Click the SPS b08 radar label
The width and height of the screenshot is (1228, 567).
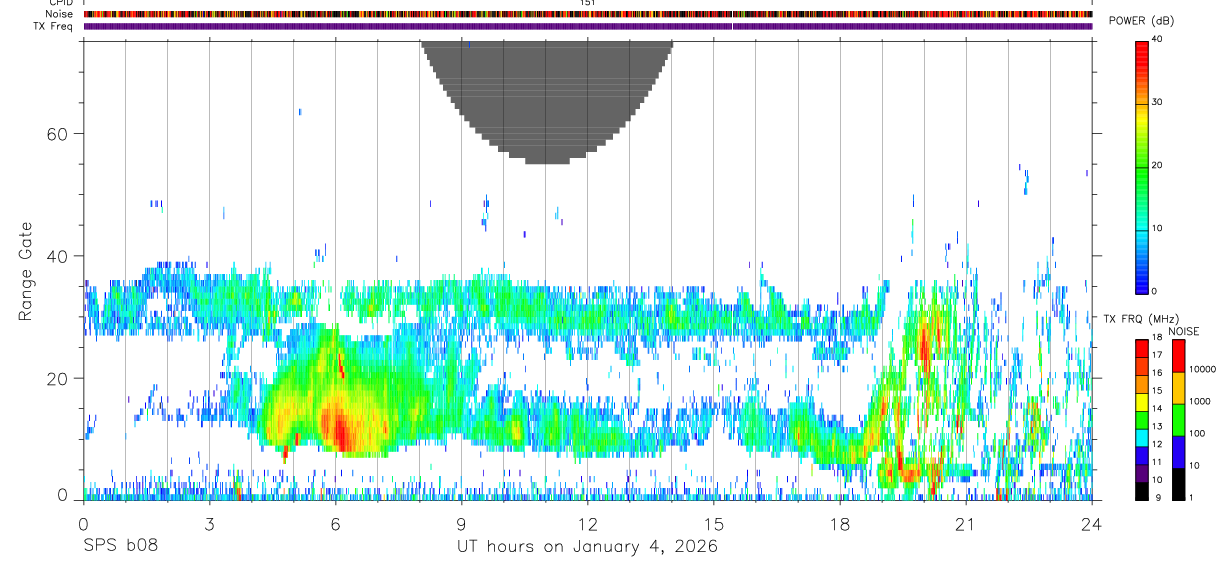(x=119, y=546)
